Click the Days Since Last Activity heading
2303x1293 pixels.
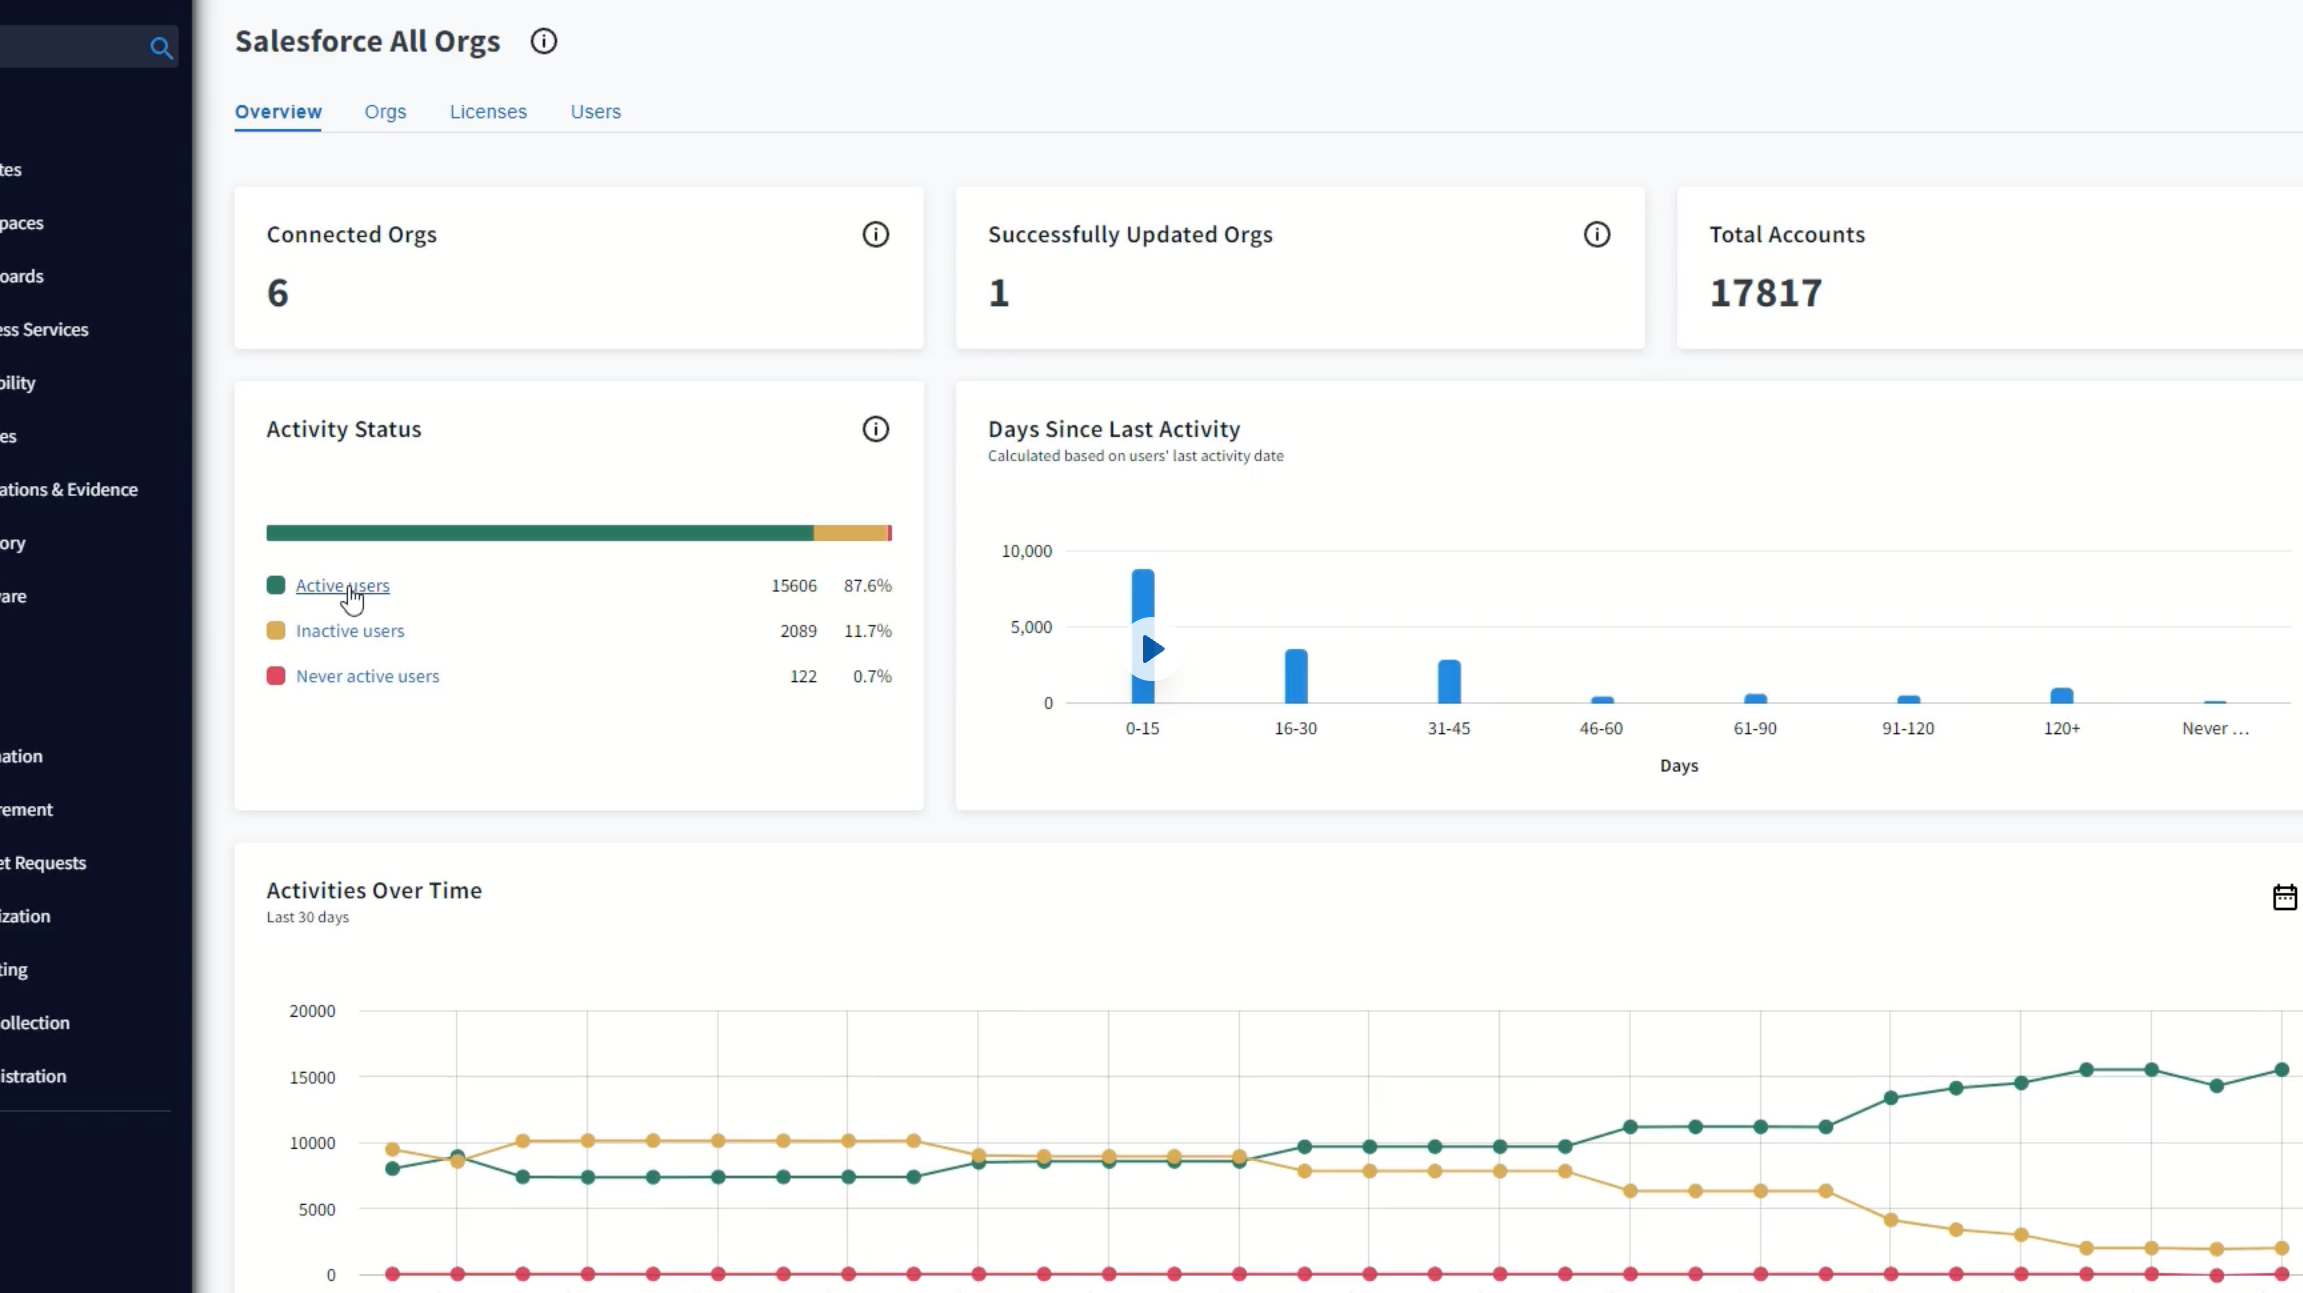click(x=1114, y=429)
